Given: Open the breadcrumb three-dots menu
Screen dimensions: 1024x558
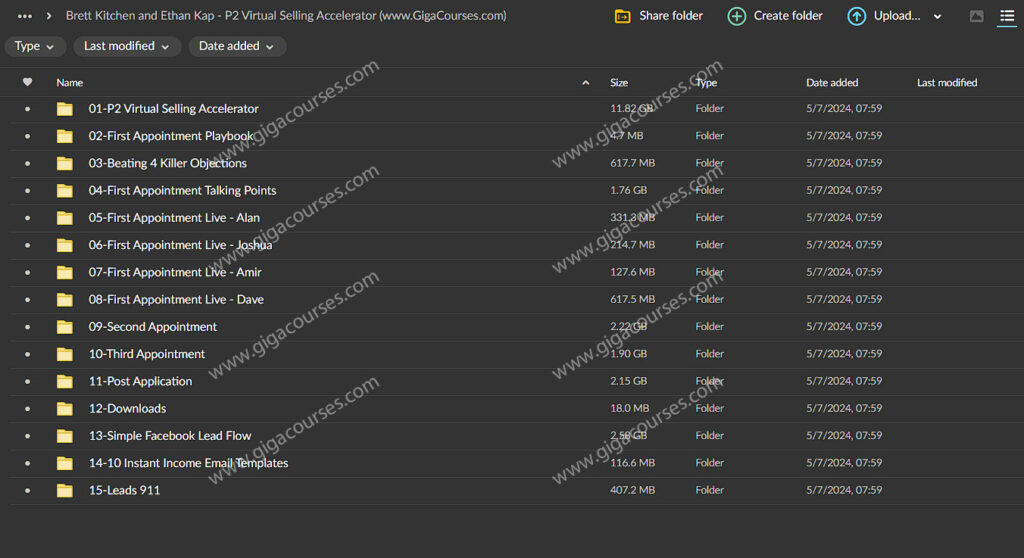Looking at the screenshot, I should (x=25, y=16).
